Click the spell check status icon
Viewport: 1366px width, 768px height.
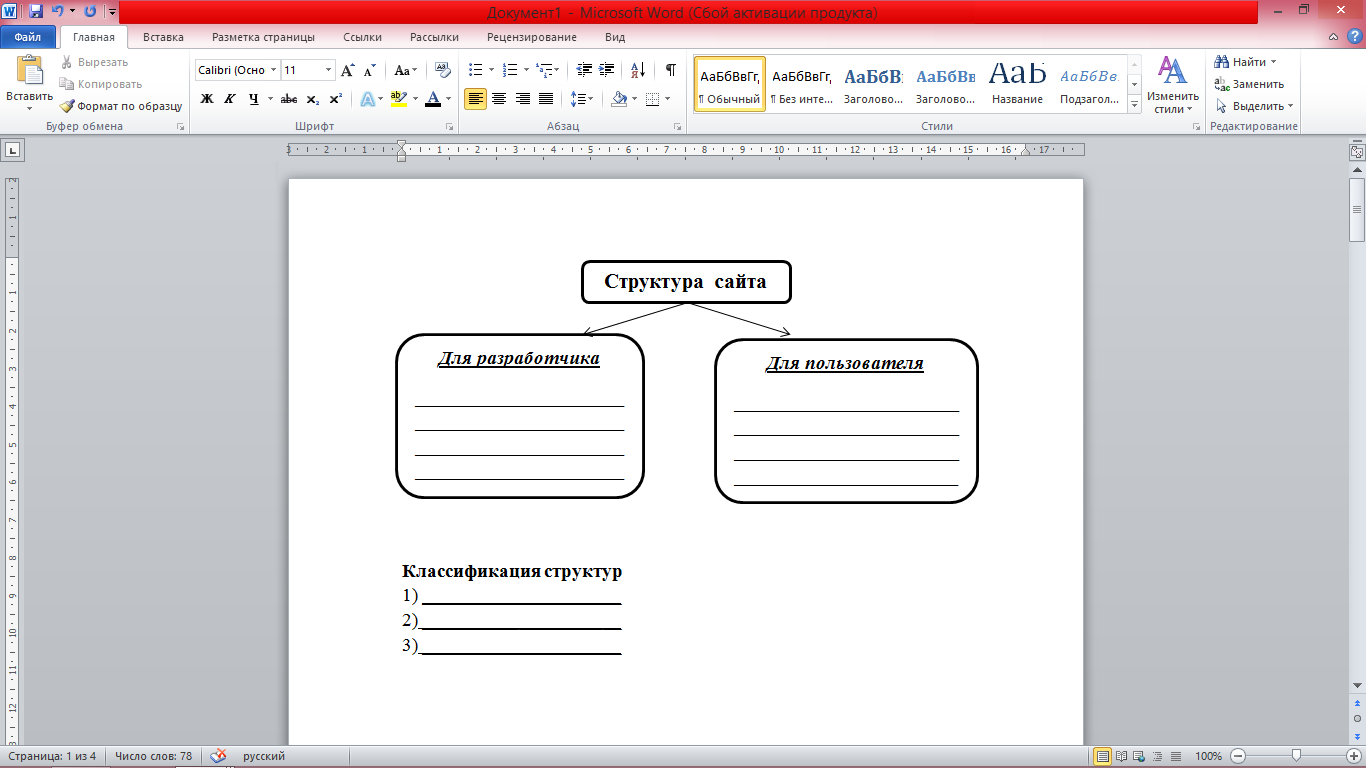219,756
